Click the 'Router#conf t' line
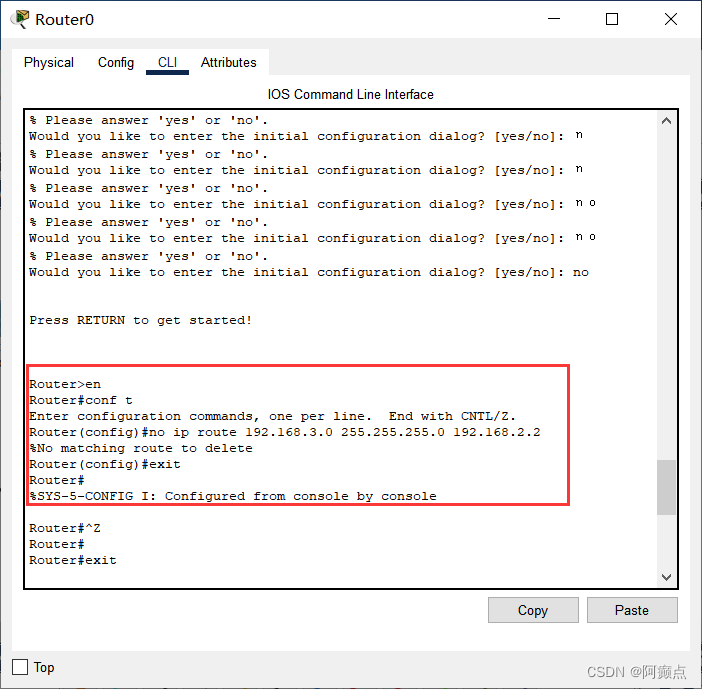Image resolution: width=702 pixels, height=689 pixels. click(x=81, y=400)
